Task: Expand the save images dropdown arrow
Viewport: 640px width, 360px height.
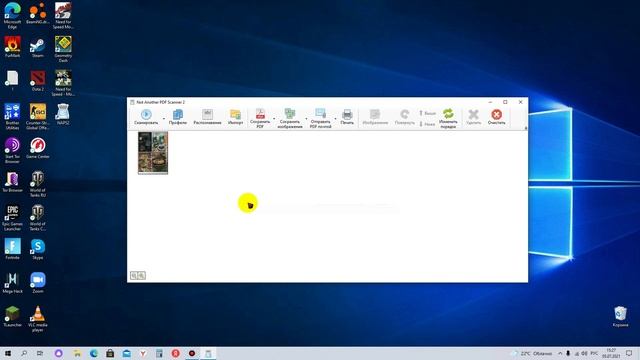Action: pyautogui.click(x=306, y=119)
